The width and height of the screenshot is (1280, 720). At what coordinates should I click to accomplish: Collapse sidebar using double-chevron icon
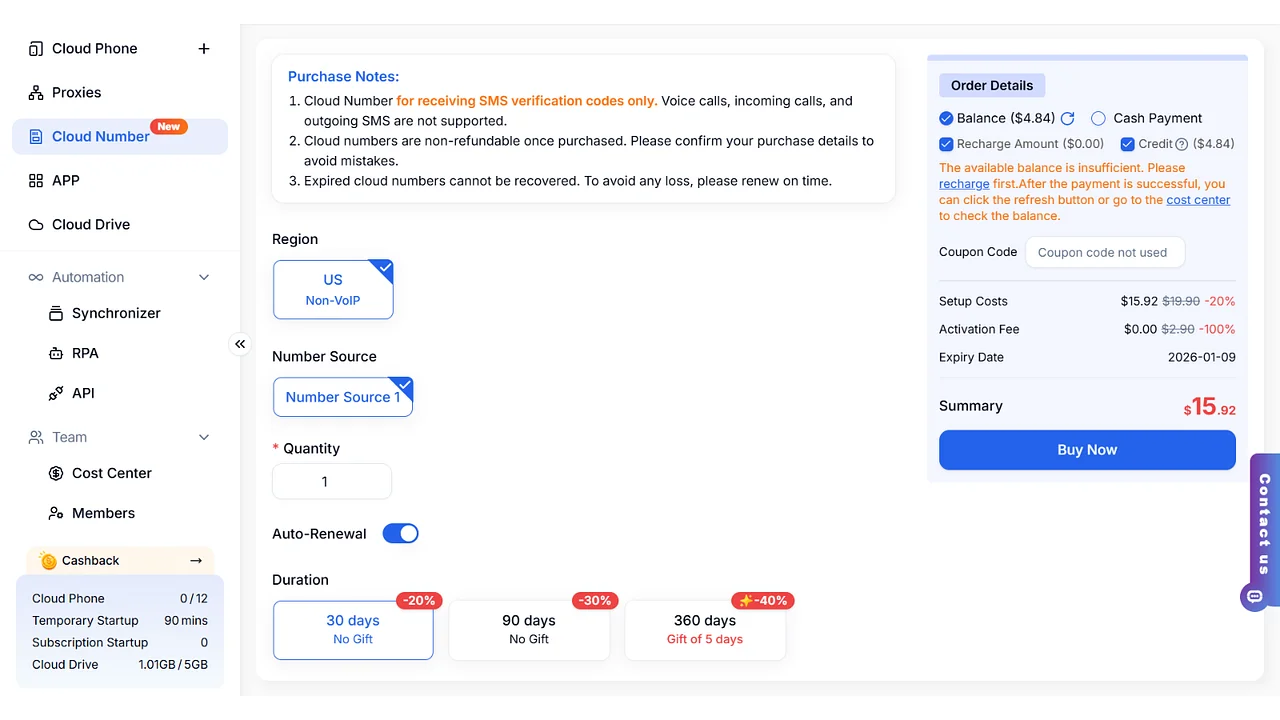tap(240, 344)
